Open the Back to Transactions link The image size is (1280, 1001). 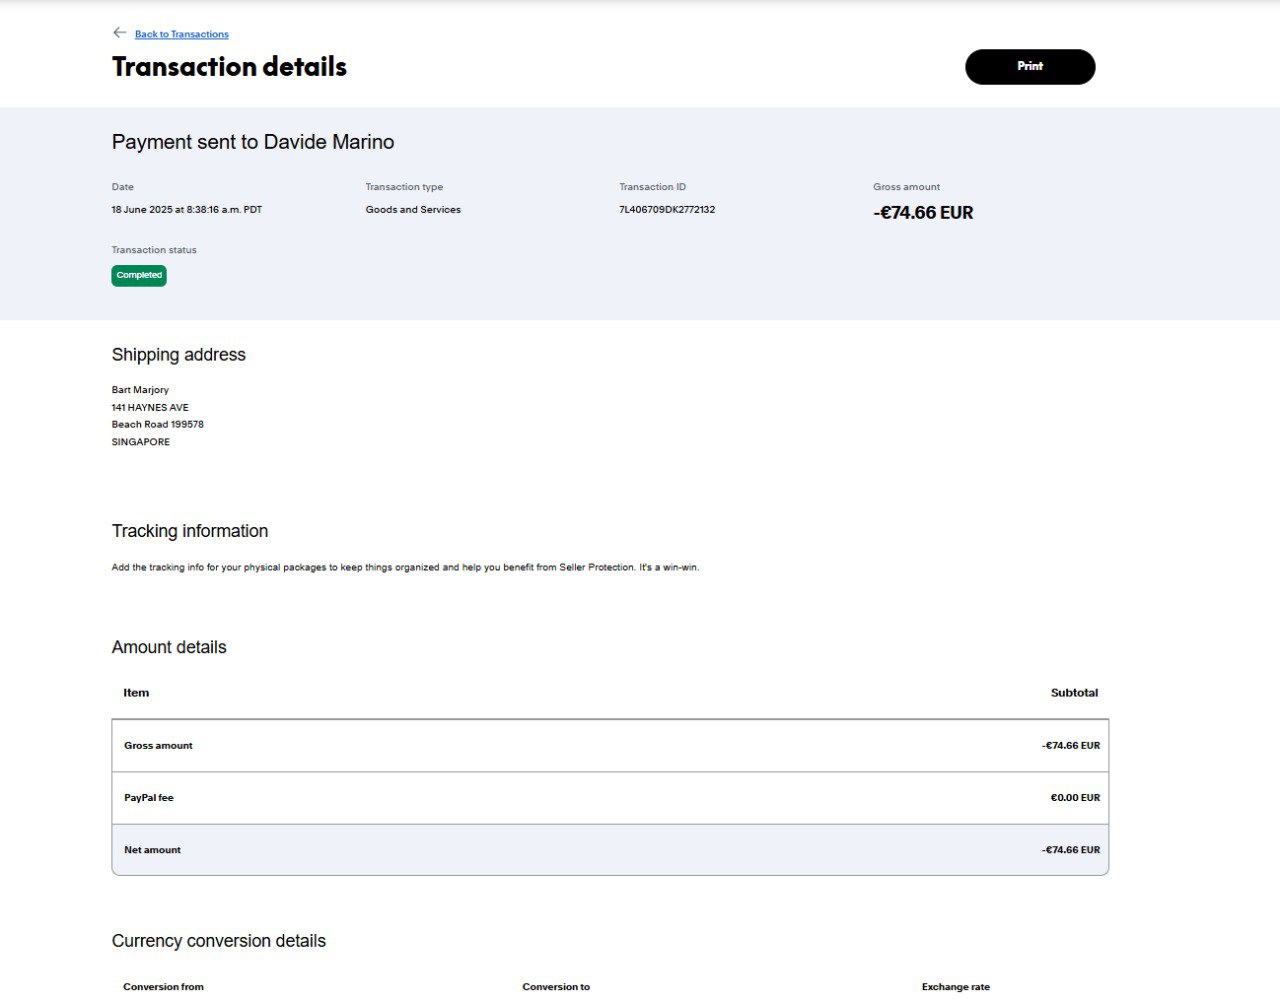(182, 34)
